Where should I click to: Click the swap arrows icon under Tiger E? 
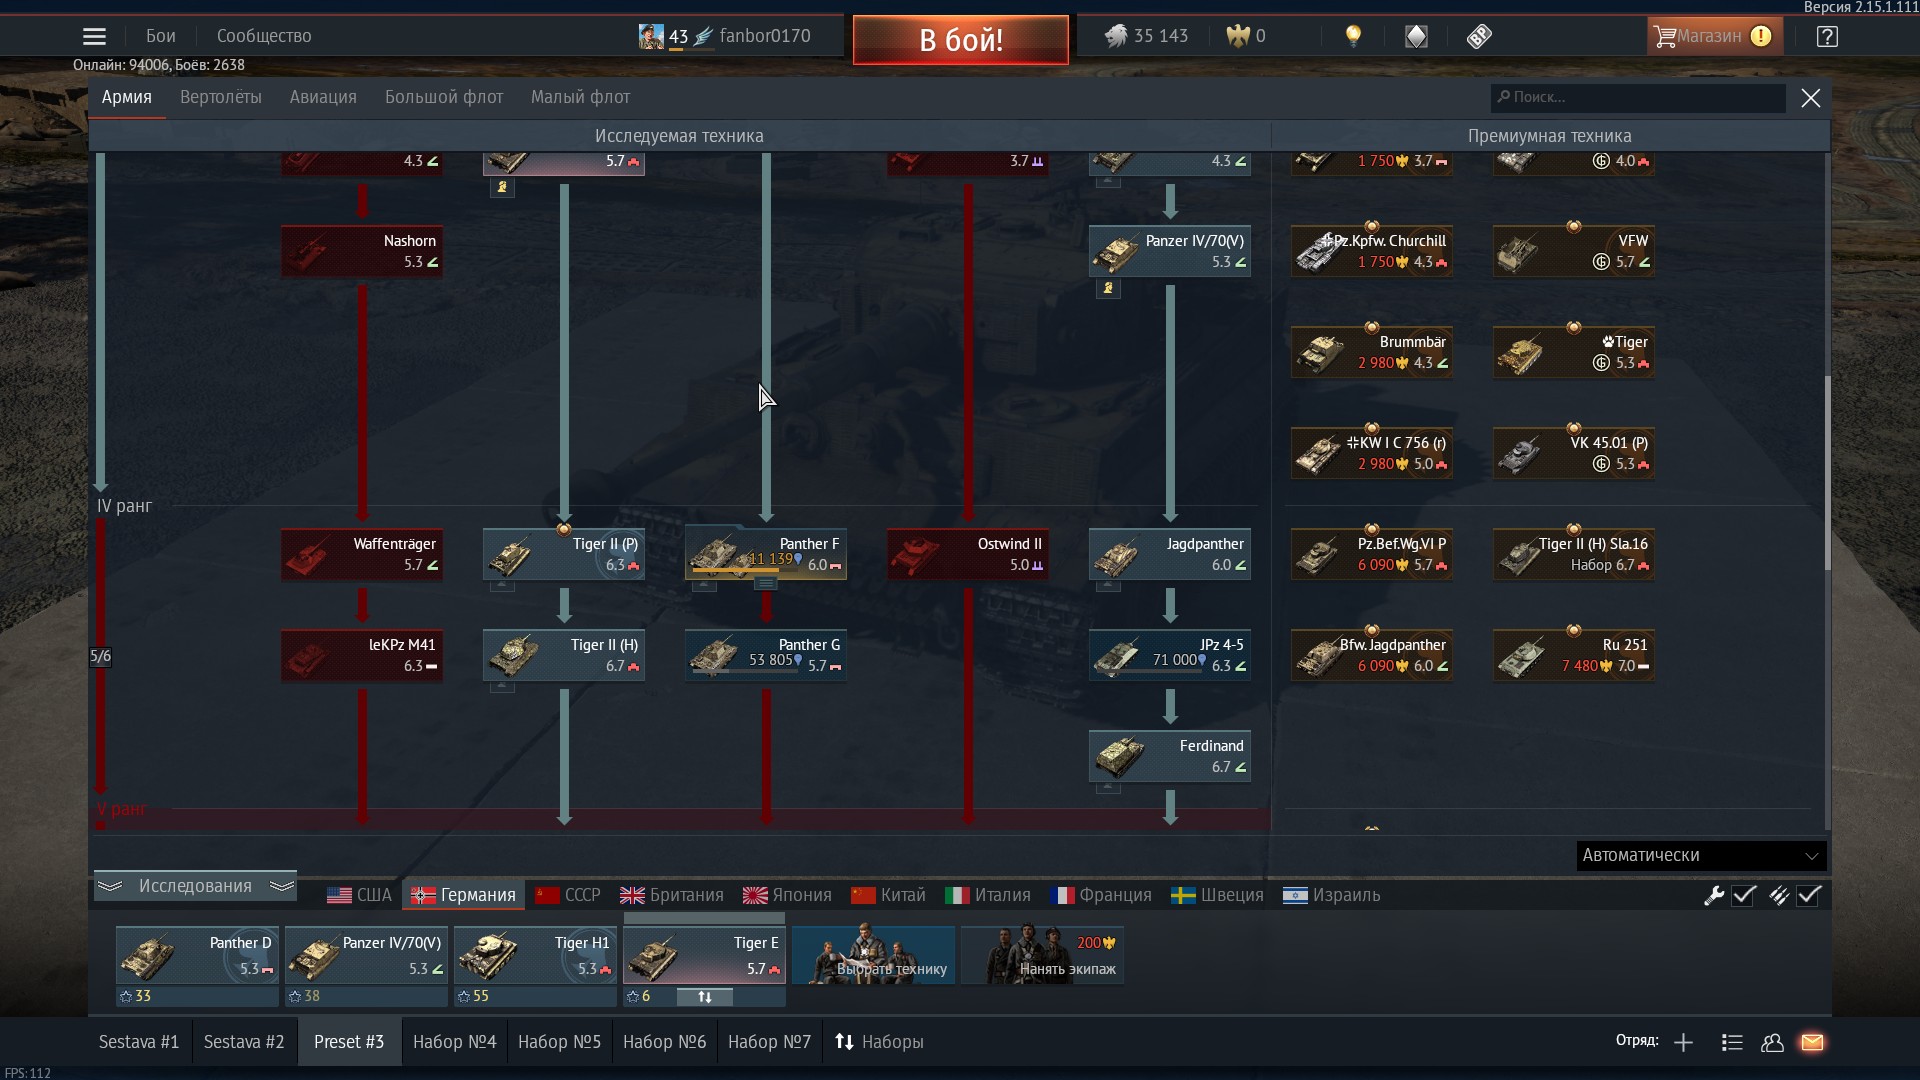pyautogui.click(x=705, y=997)
